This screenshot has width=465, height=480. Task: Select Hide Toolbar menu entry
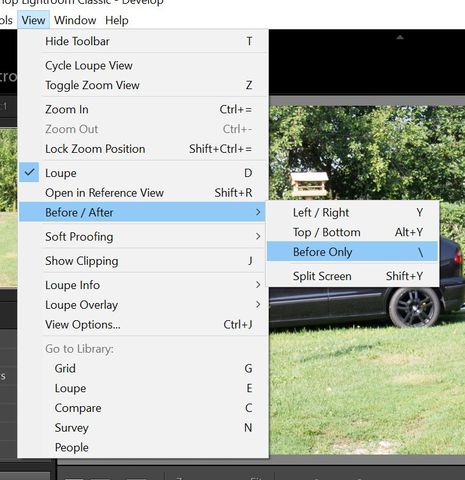(x=143, y=41)
